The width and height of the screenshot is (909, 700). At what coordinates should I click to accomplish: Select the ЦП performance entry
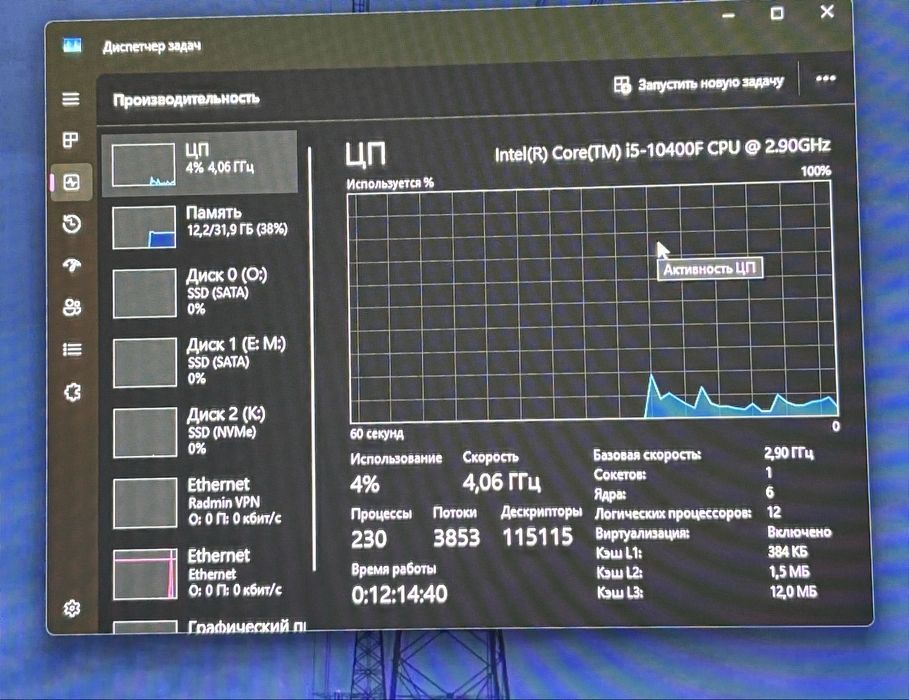click(x=199, y=163)
